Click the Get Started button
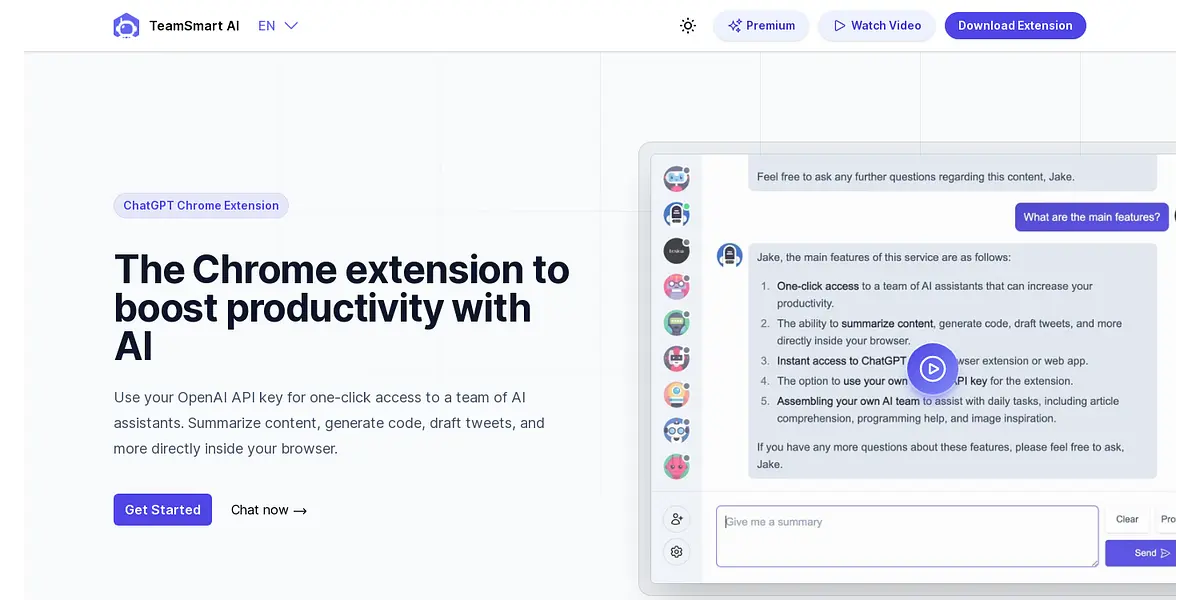Screen dimensions: 1200x600 coord(163,510)
